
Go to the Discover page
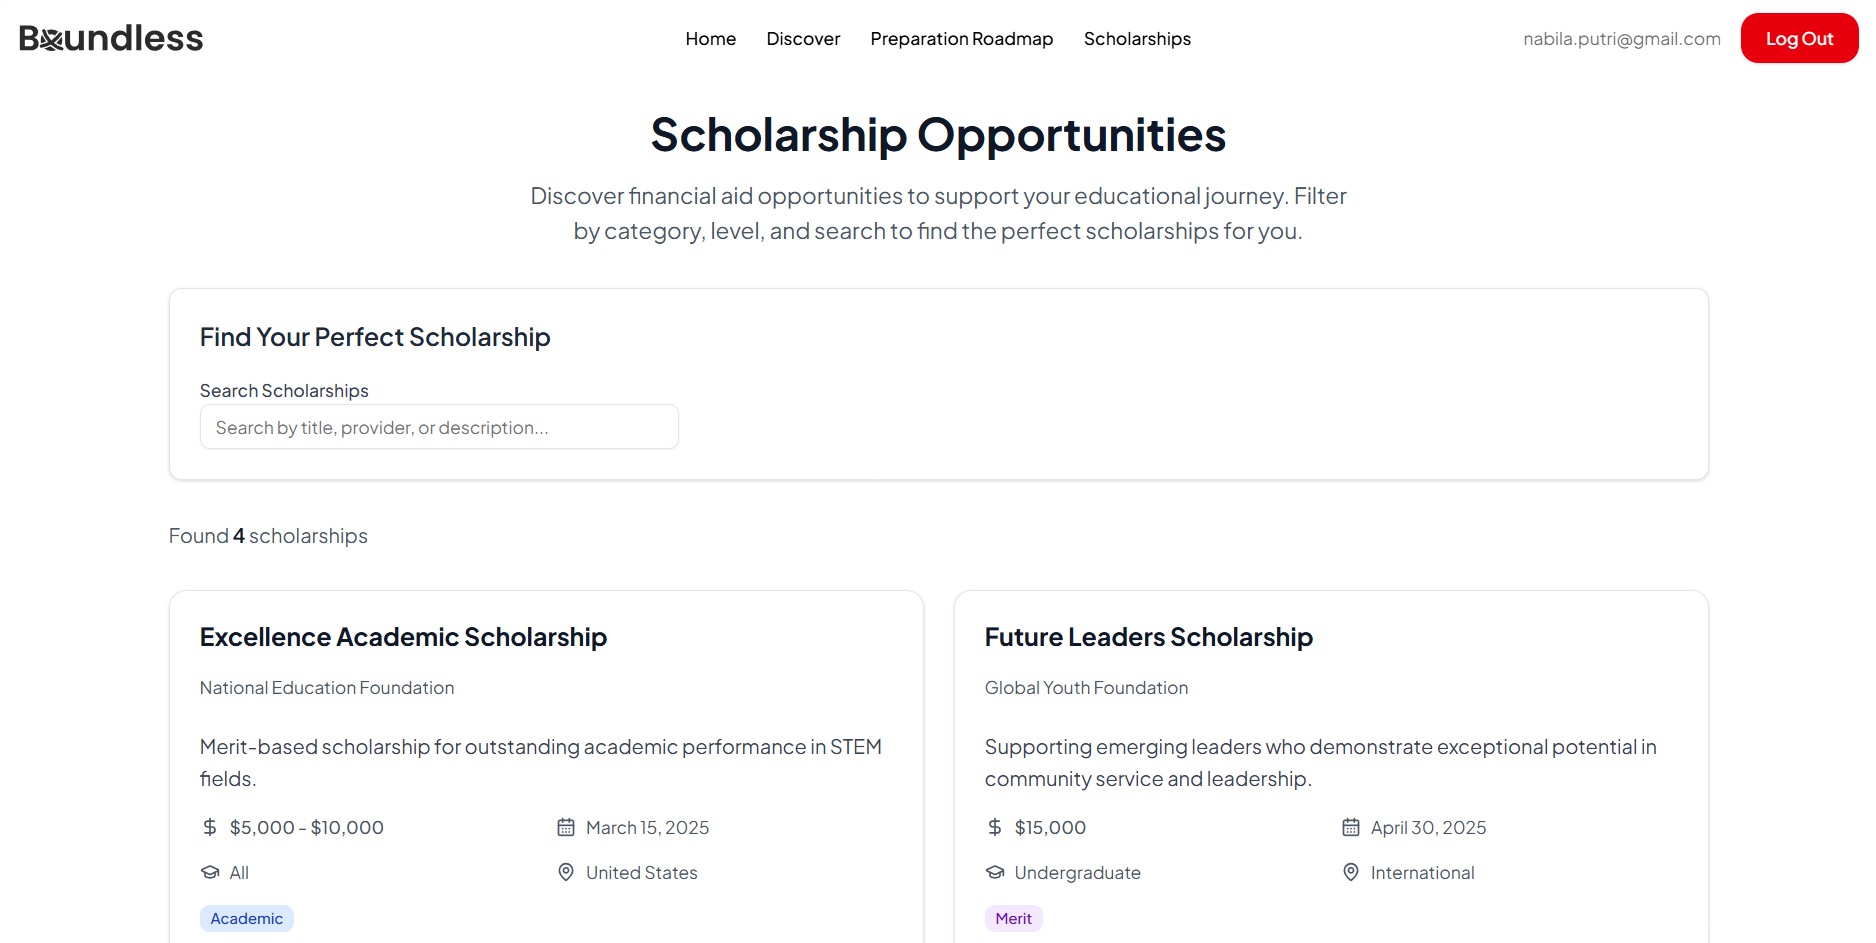pos(803,39)
